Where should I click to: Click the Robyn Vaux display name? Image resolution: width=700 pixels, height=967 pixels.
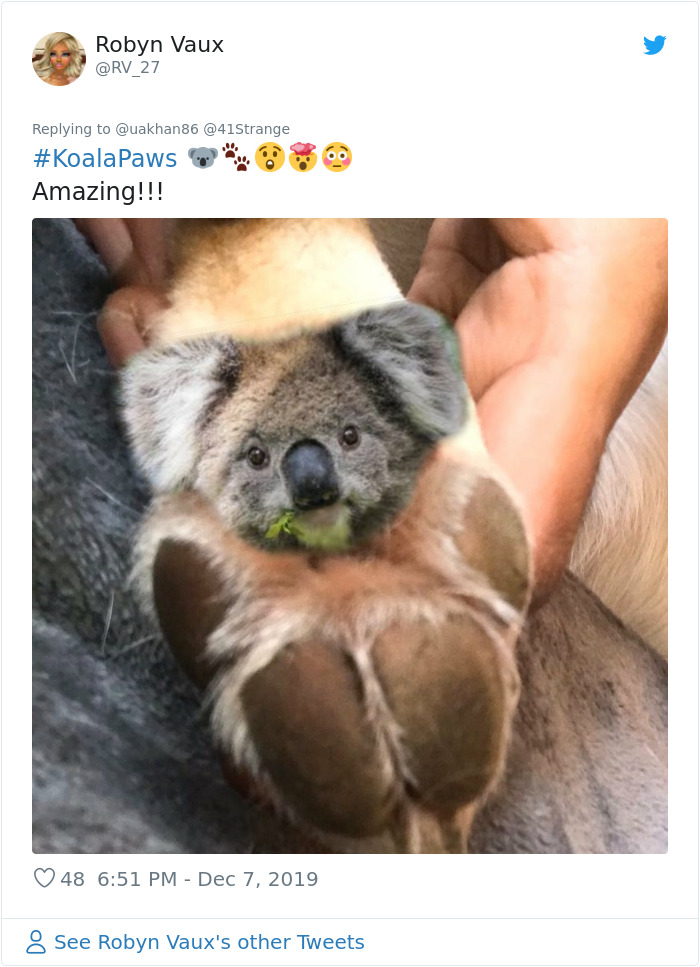click(159, 44)
